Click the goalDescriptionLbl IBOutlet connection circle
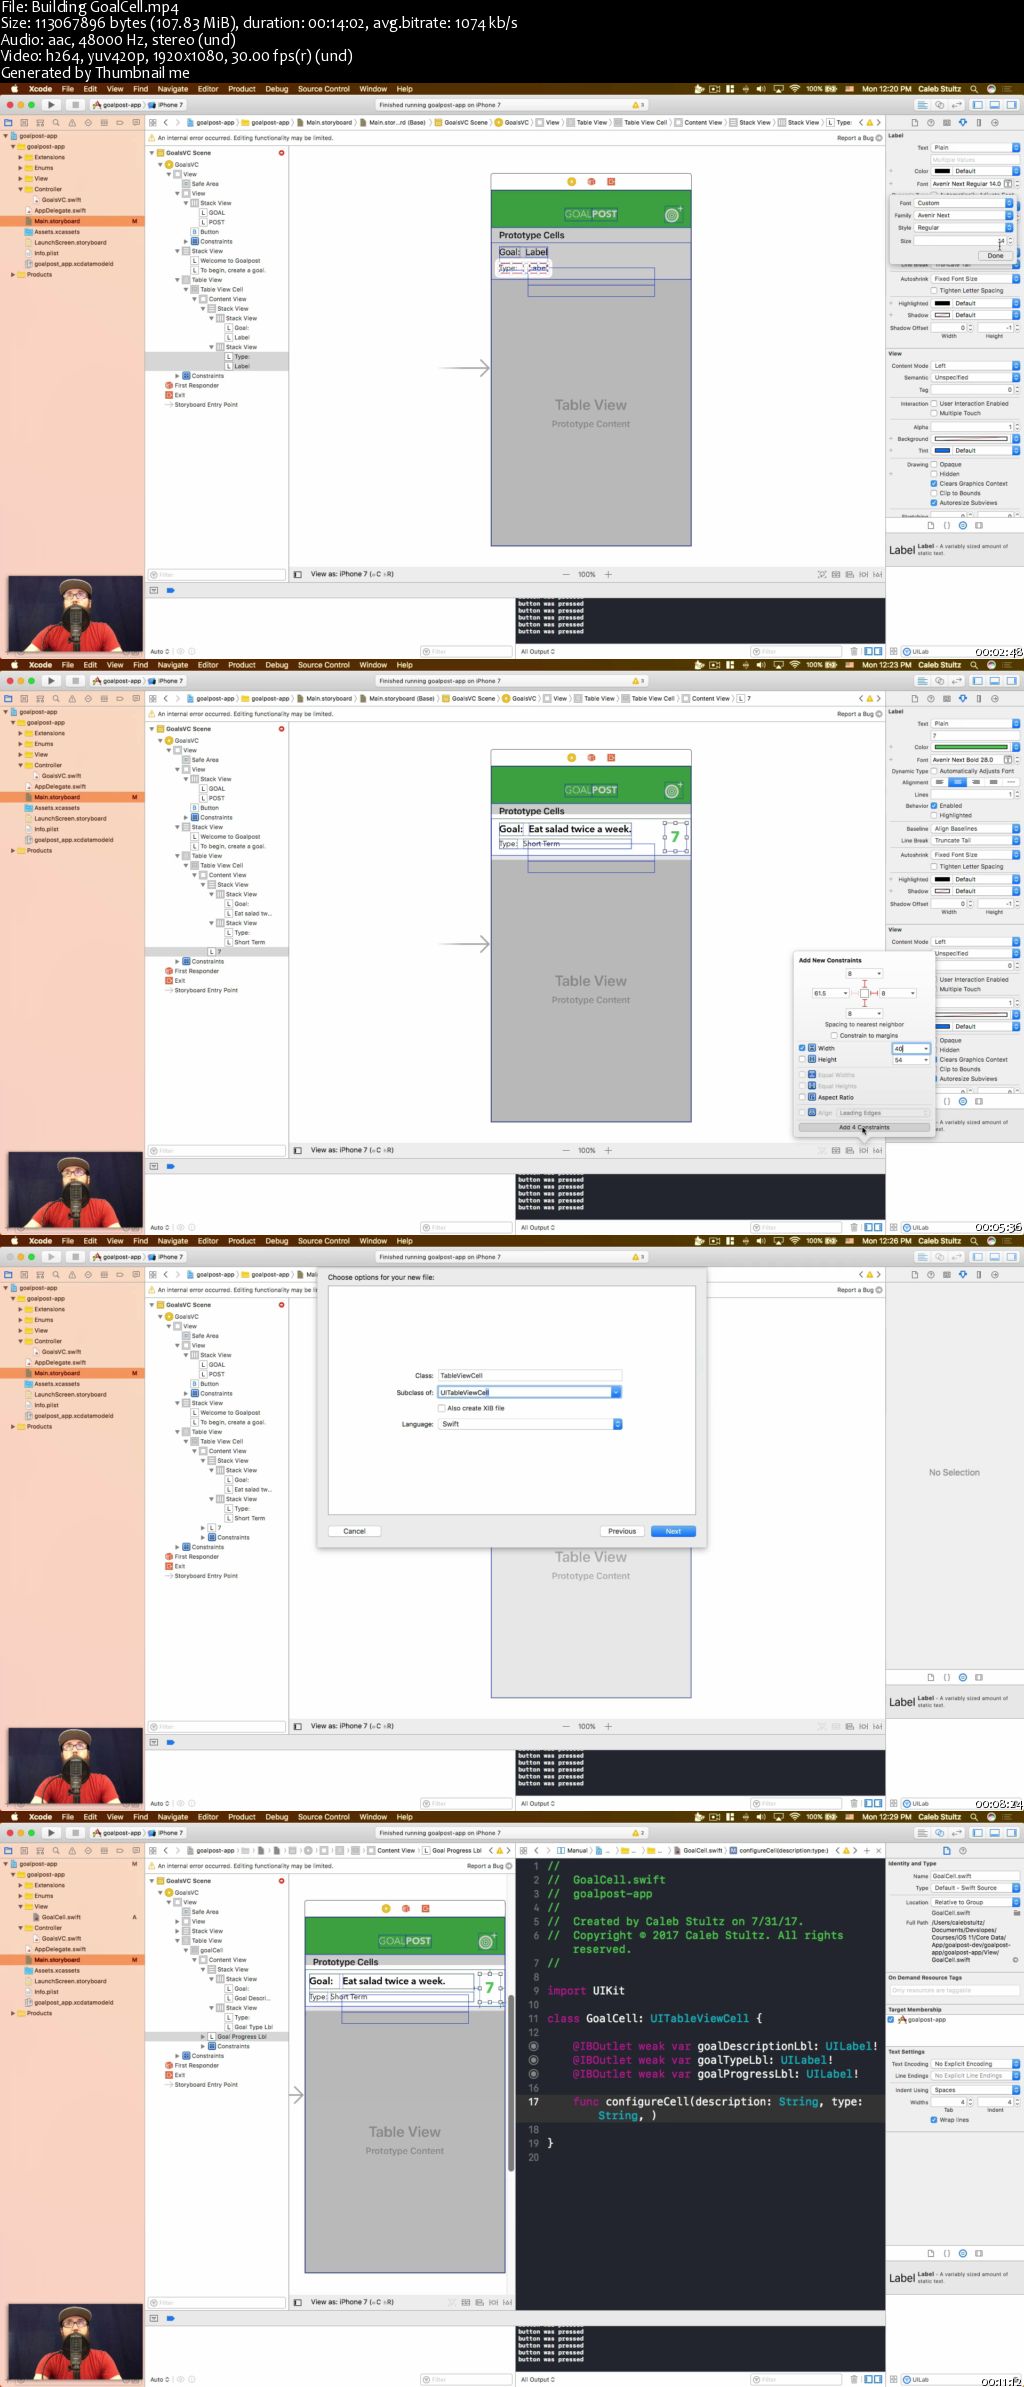 click(533, 2046)
